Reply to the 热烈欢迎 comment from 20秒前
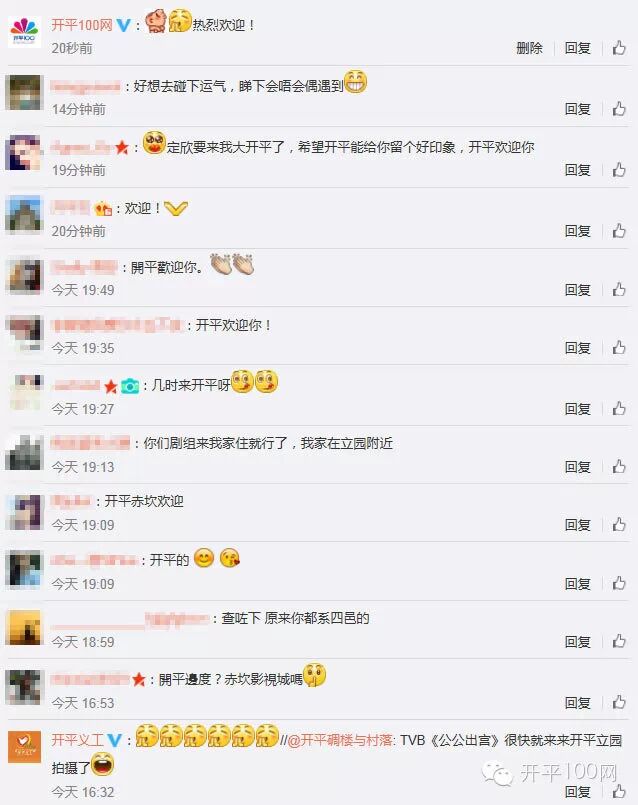This screenshot has width=638, height=805. [x=577, y=48]
